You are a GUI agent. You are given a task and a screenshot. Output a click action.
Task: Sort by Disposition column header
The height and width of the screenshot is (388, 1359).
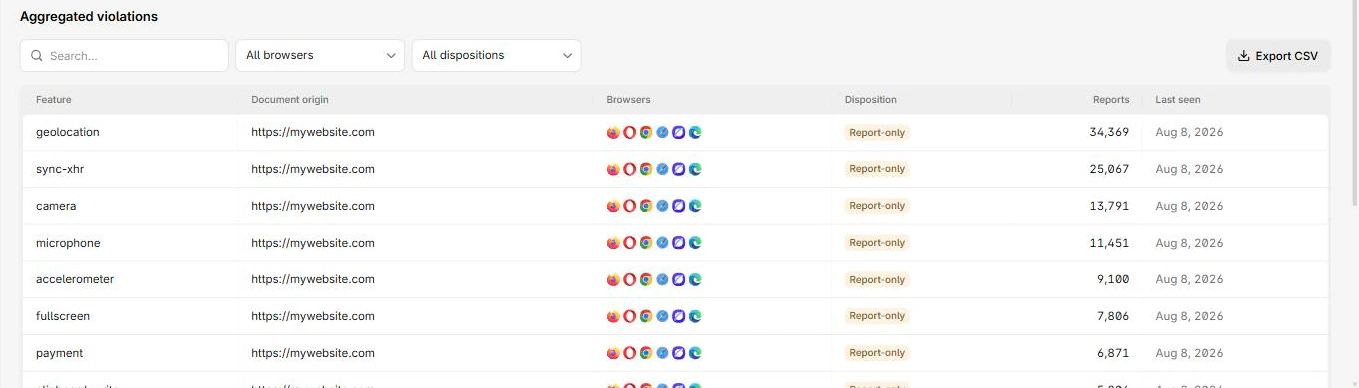[871, 100]
